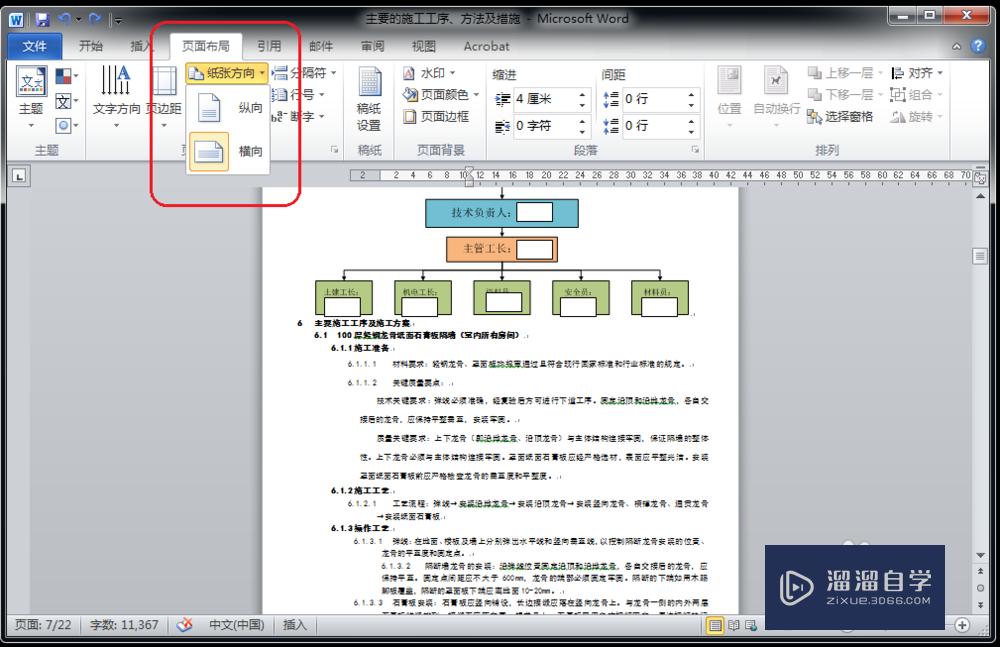The height and width of the screenshot is (647, 1000).
Task: Open the 分隔符 breaks dropdown
Action: coord(304,73)
